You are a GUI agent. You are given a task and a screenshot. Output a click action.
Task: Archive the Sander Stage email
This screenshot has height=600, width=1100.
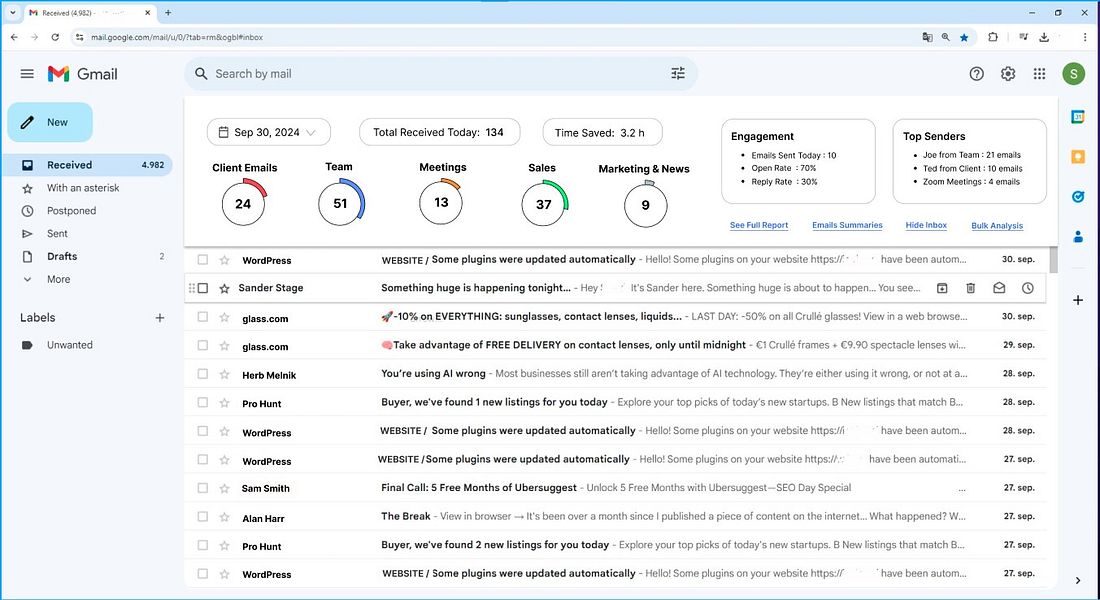pos(942,288)
